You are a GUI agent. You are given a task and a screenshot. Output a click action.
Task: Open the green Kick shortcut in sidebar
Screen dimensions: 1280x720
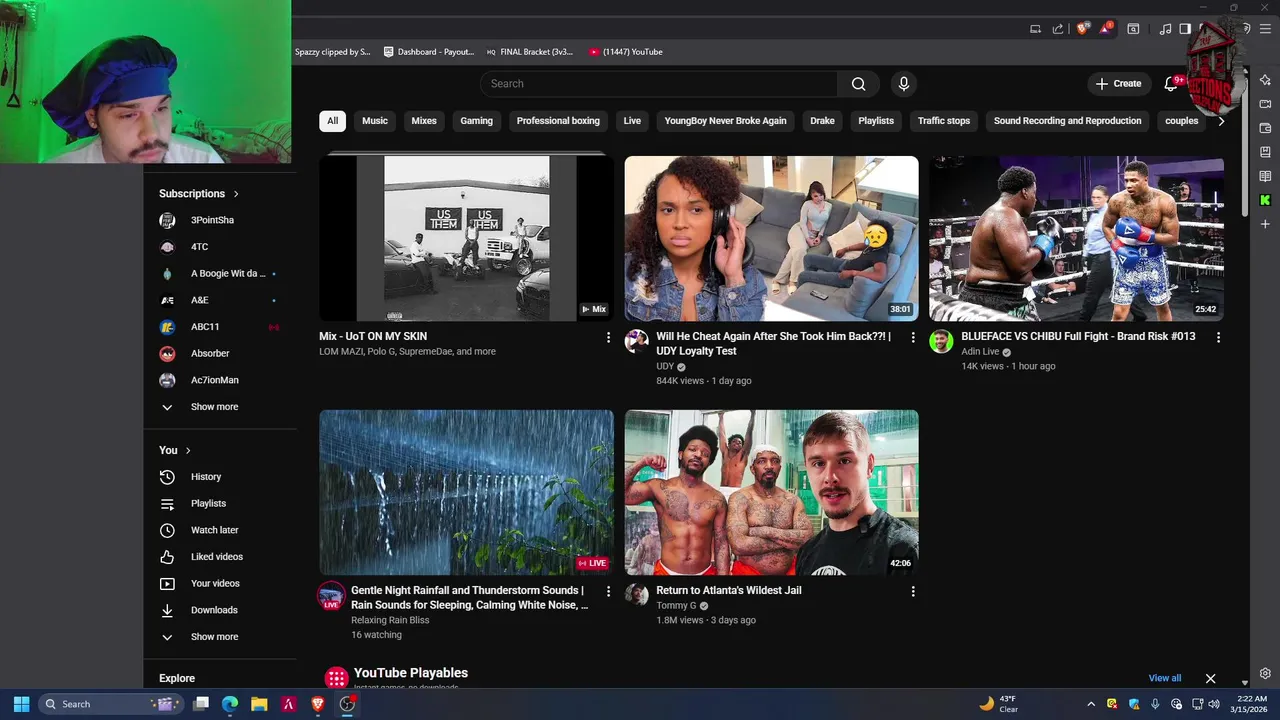click(1265, 200)
